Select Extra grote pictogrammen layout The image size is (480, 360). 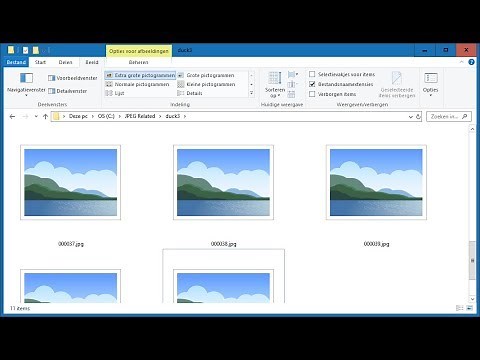point(140,75)
